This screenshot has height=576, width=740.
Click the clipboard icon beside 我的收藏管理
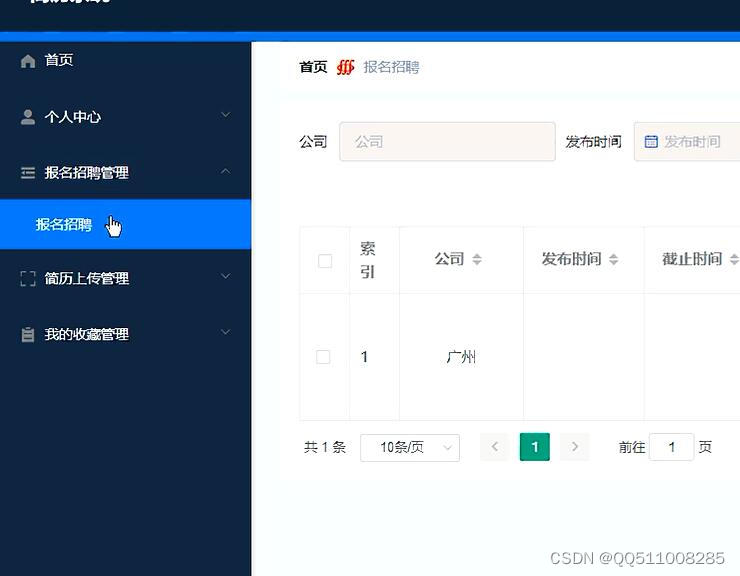28,334
